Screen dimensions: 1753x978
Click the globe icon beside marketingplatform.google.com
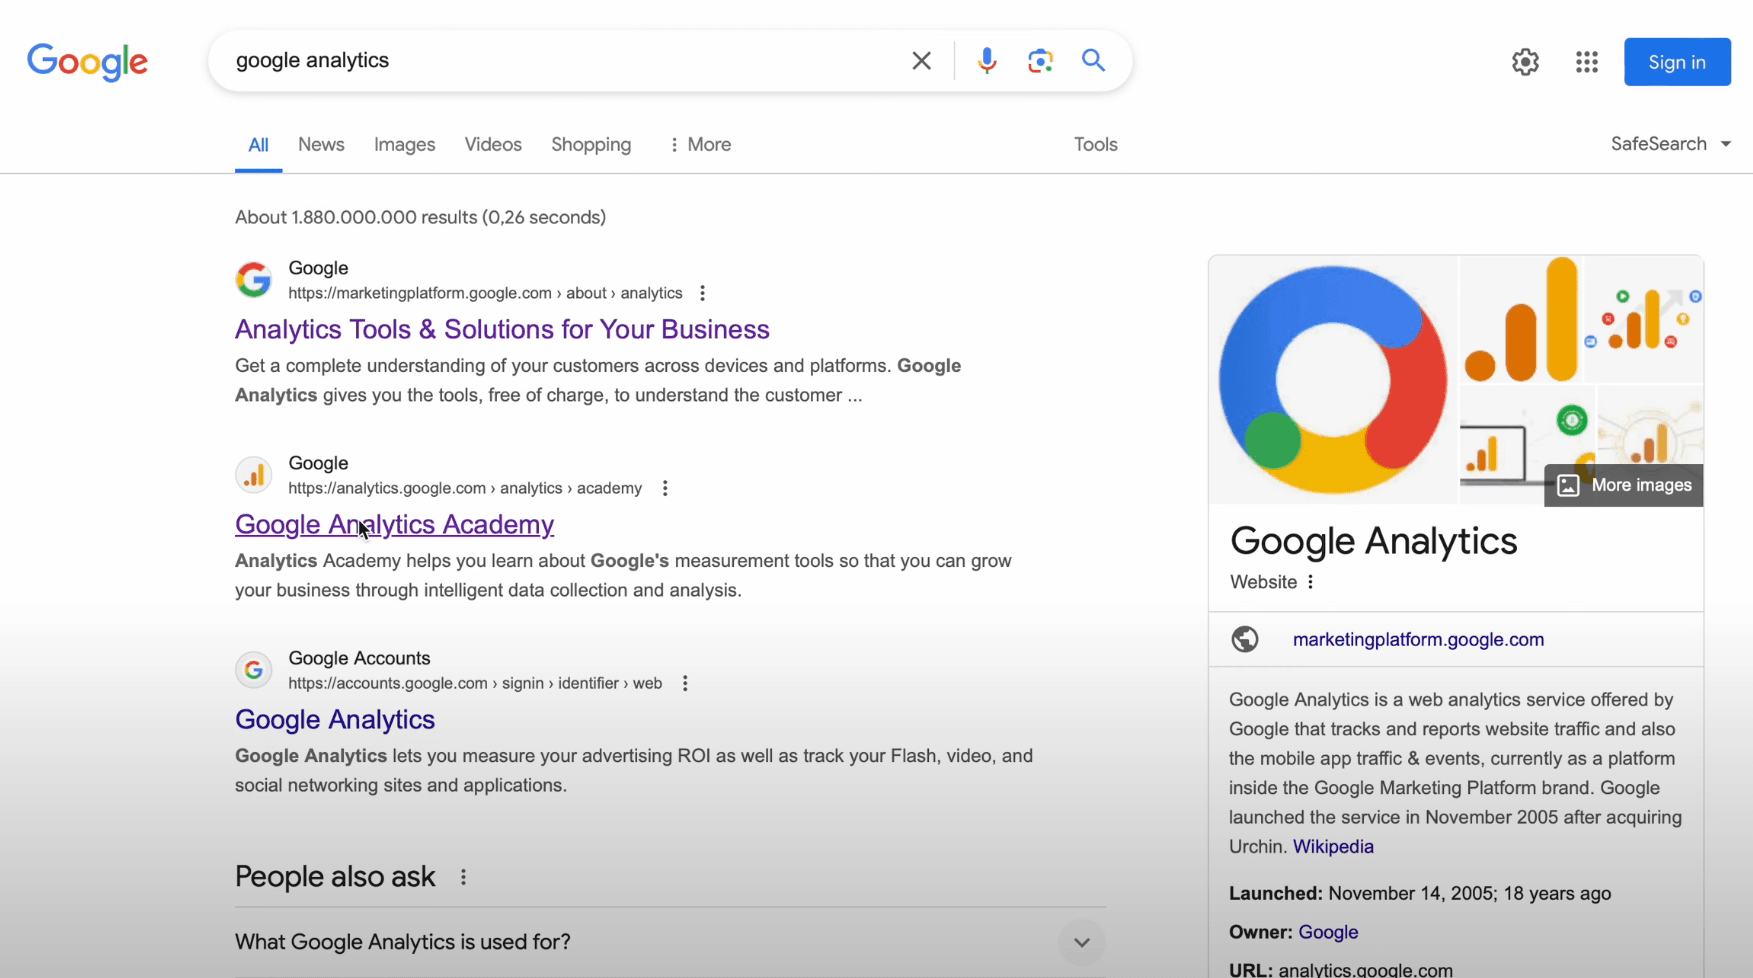click(x=1245, y=639)
